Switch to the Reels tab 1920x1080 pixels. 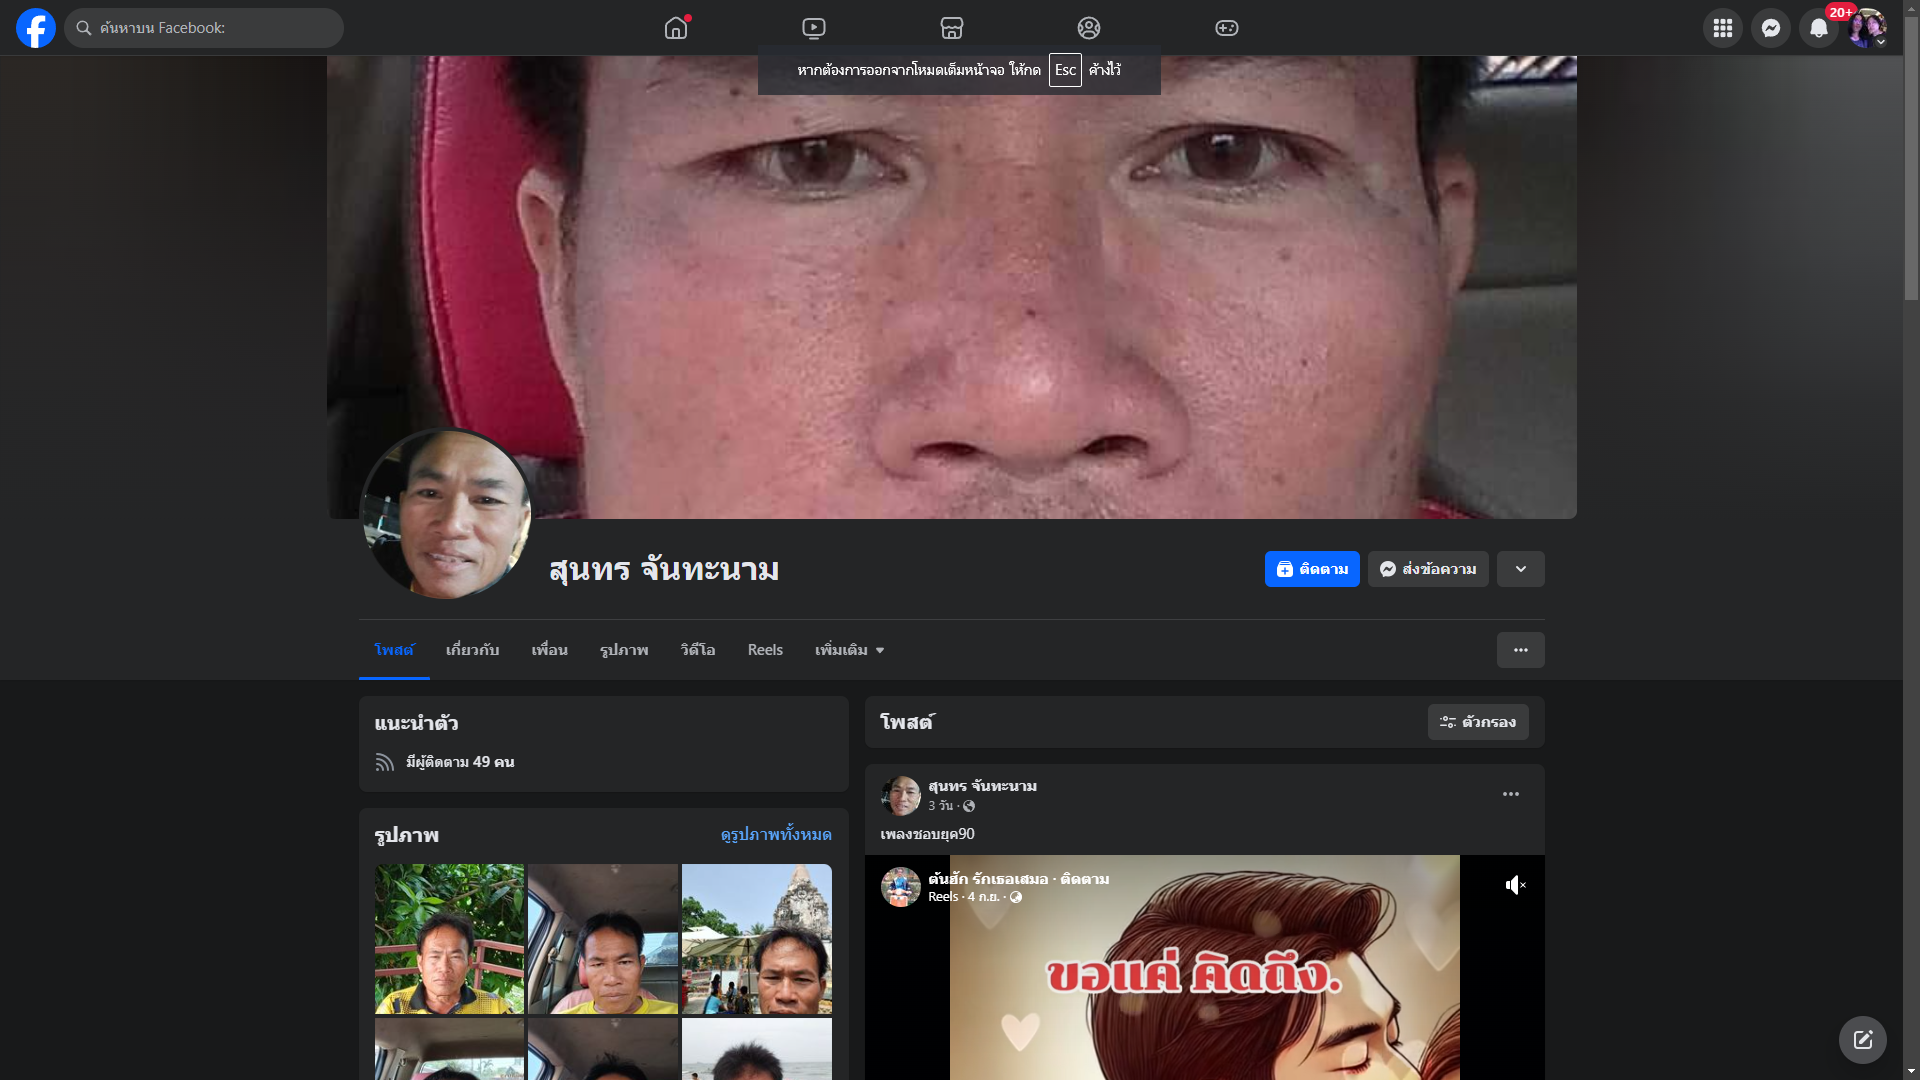point(765,650)
